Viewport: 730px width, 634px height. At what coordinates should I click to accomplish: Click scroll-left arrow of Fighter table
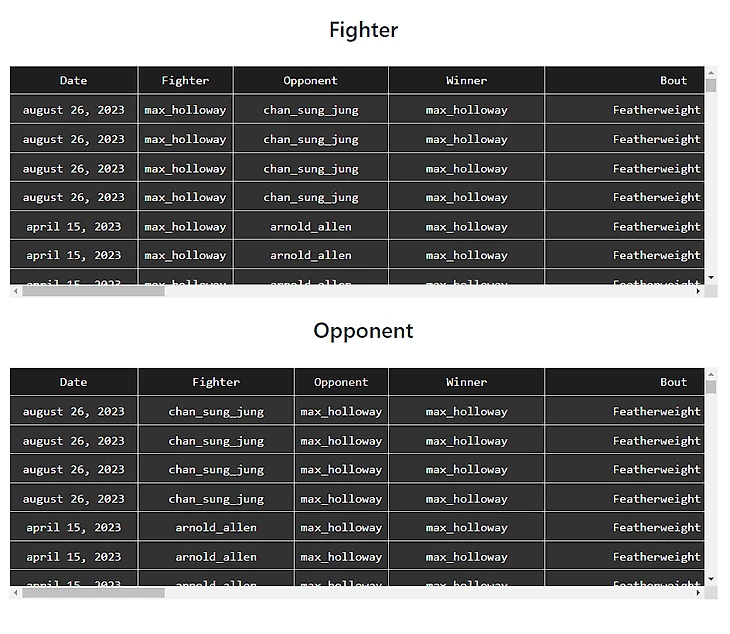tap(16, 291)
